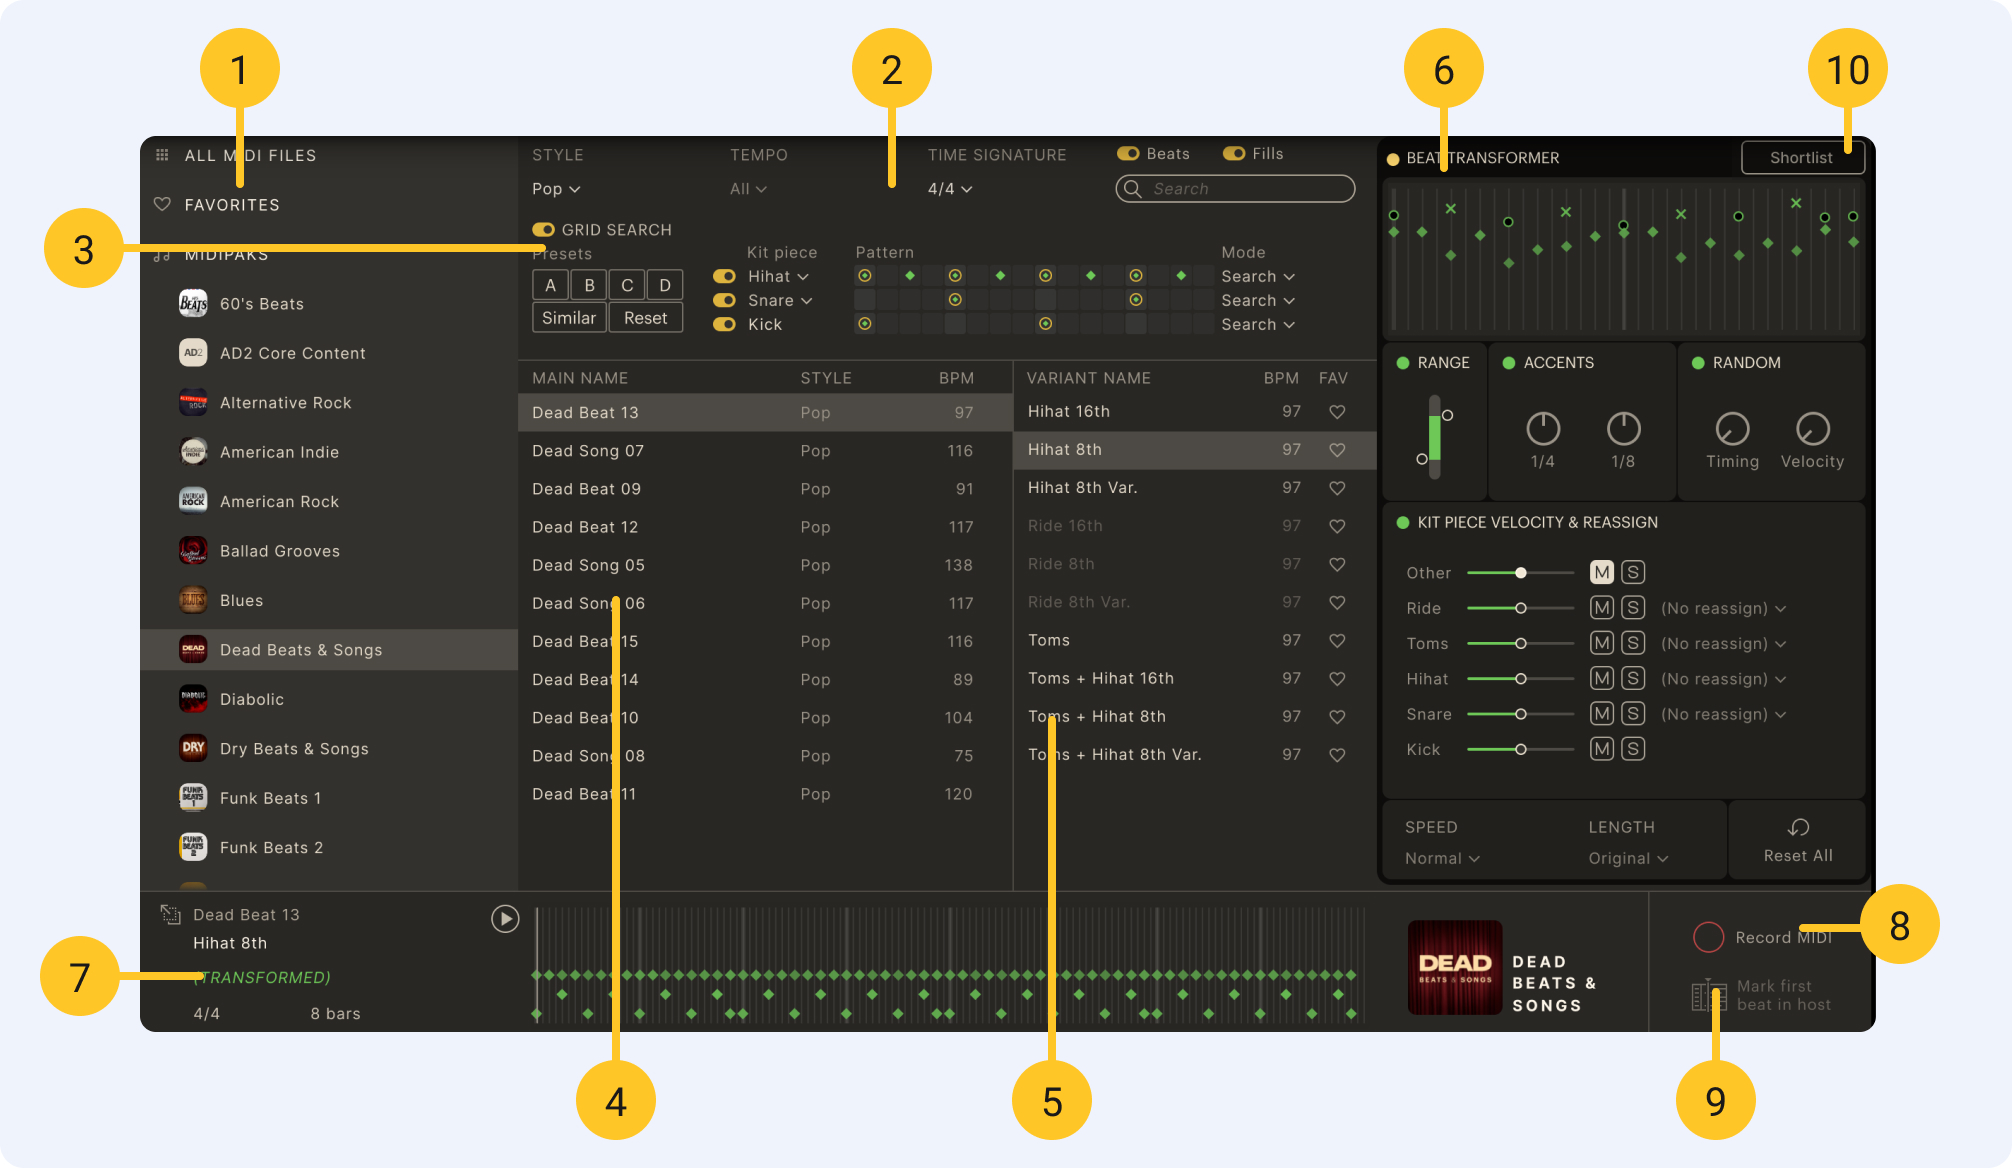Click the Similar button
This screenshot has width=2012, height=1168.
(x=568, y=317)
